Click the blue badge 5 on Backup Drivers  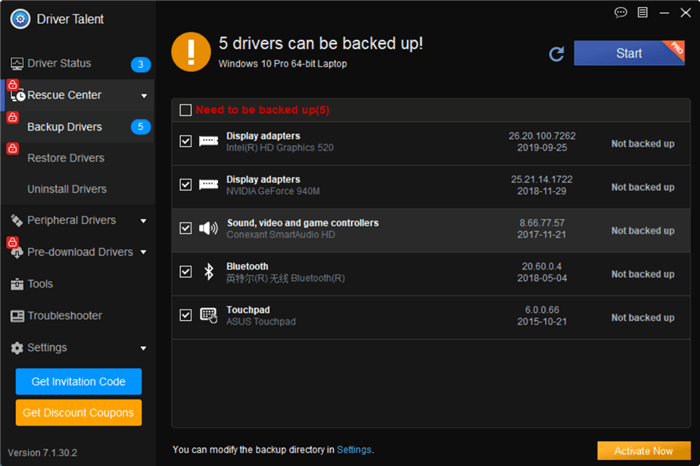[x=141, y=127]
